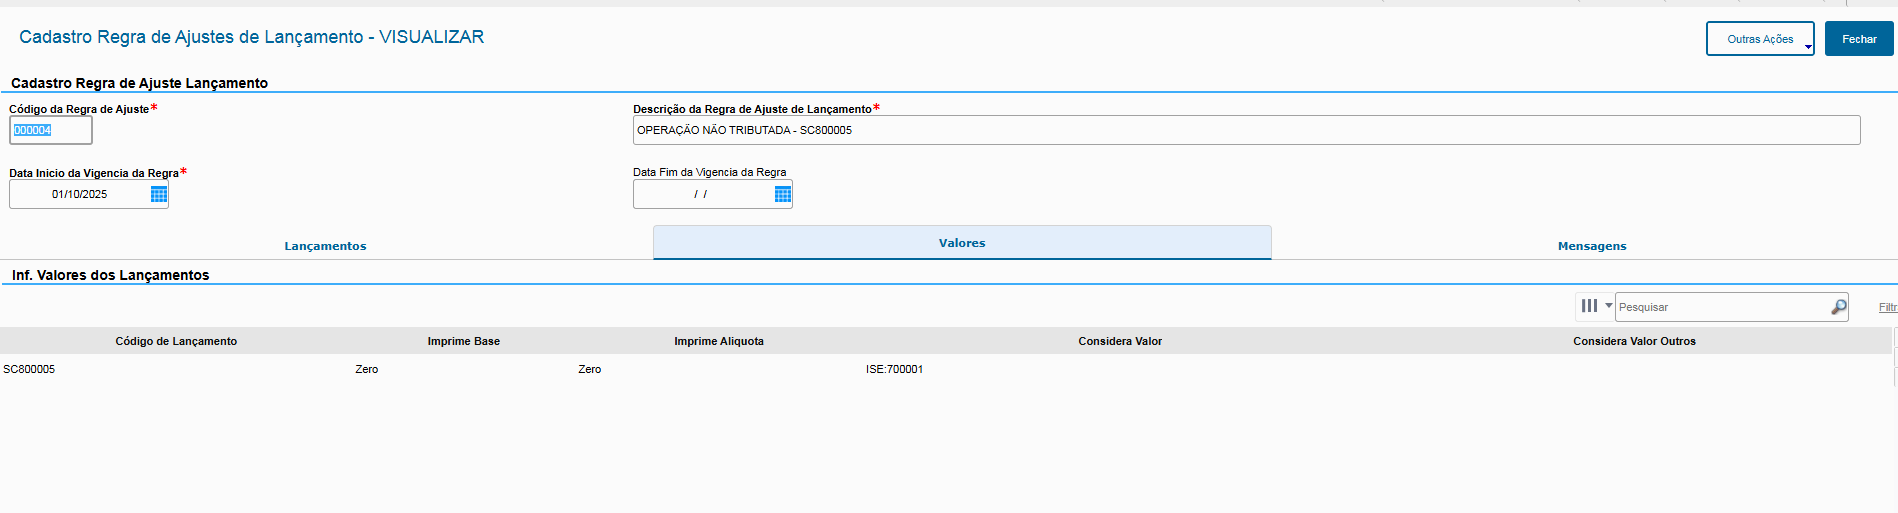Sort by Código de Lançamento column header
The width and height of the screenshot is (1898, 513).
176,341
